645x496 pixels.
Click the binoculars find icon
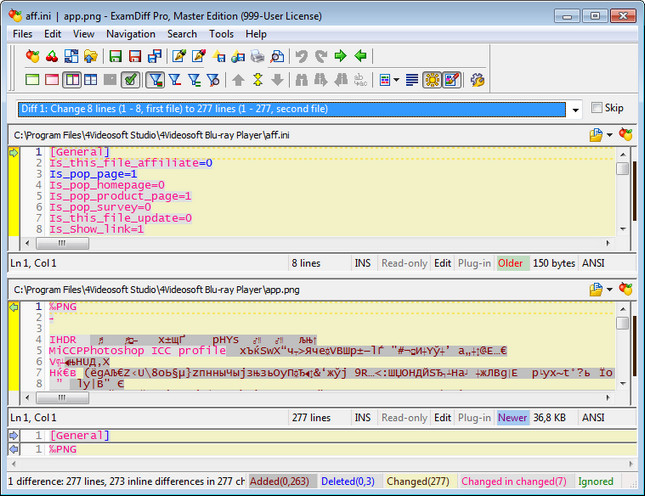tap(302, 80)
